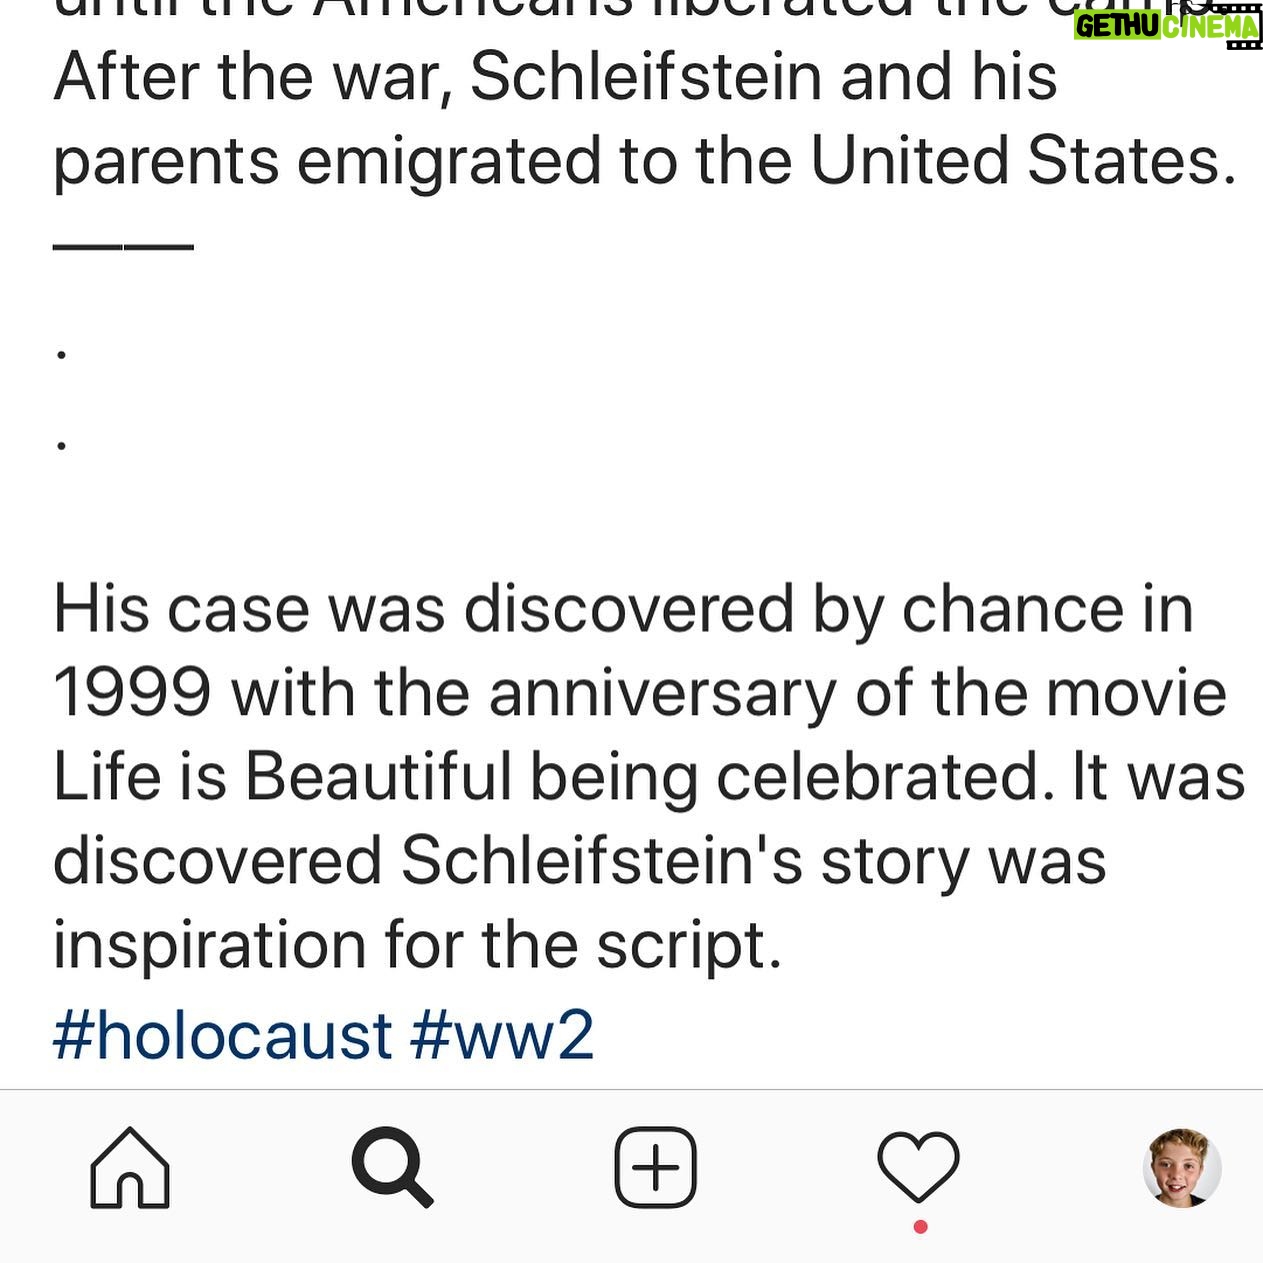Open the #ww2 hashtag
1263x1263 pixels.
pos(502,1035)
